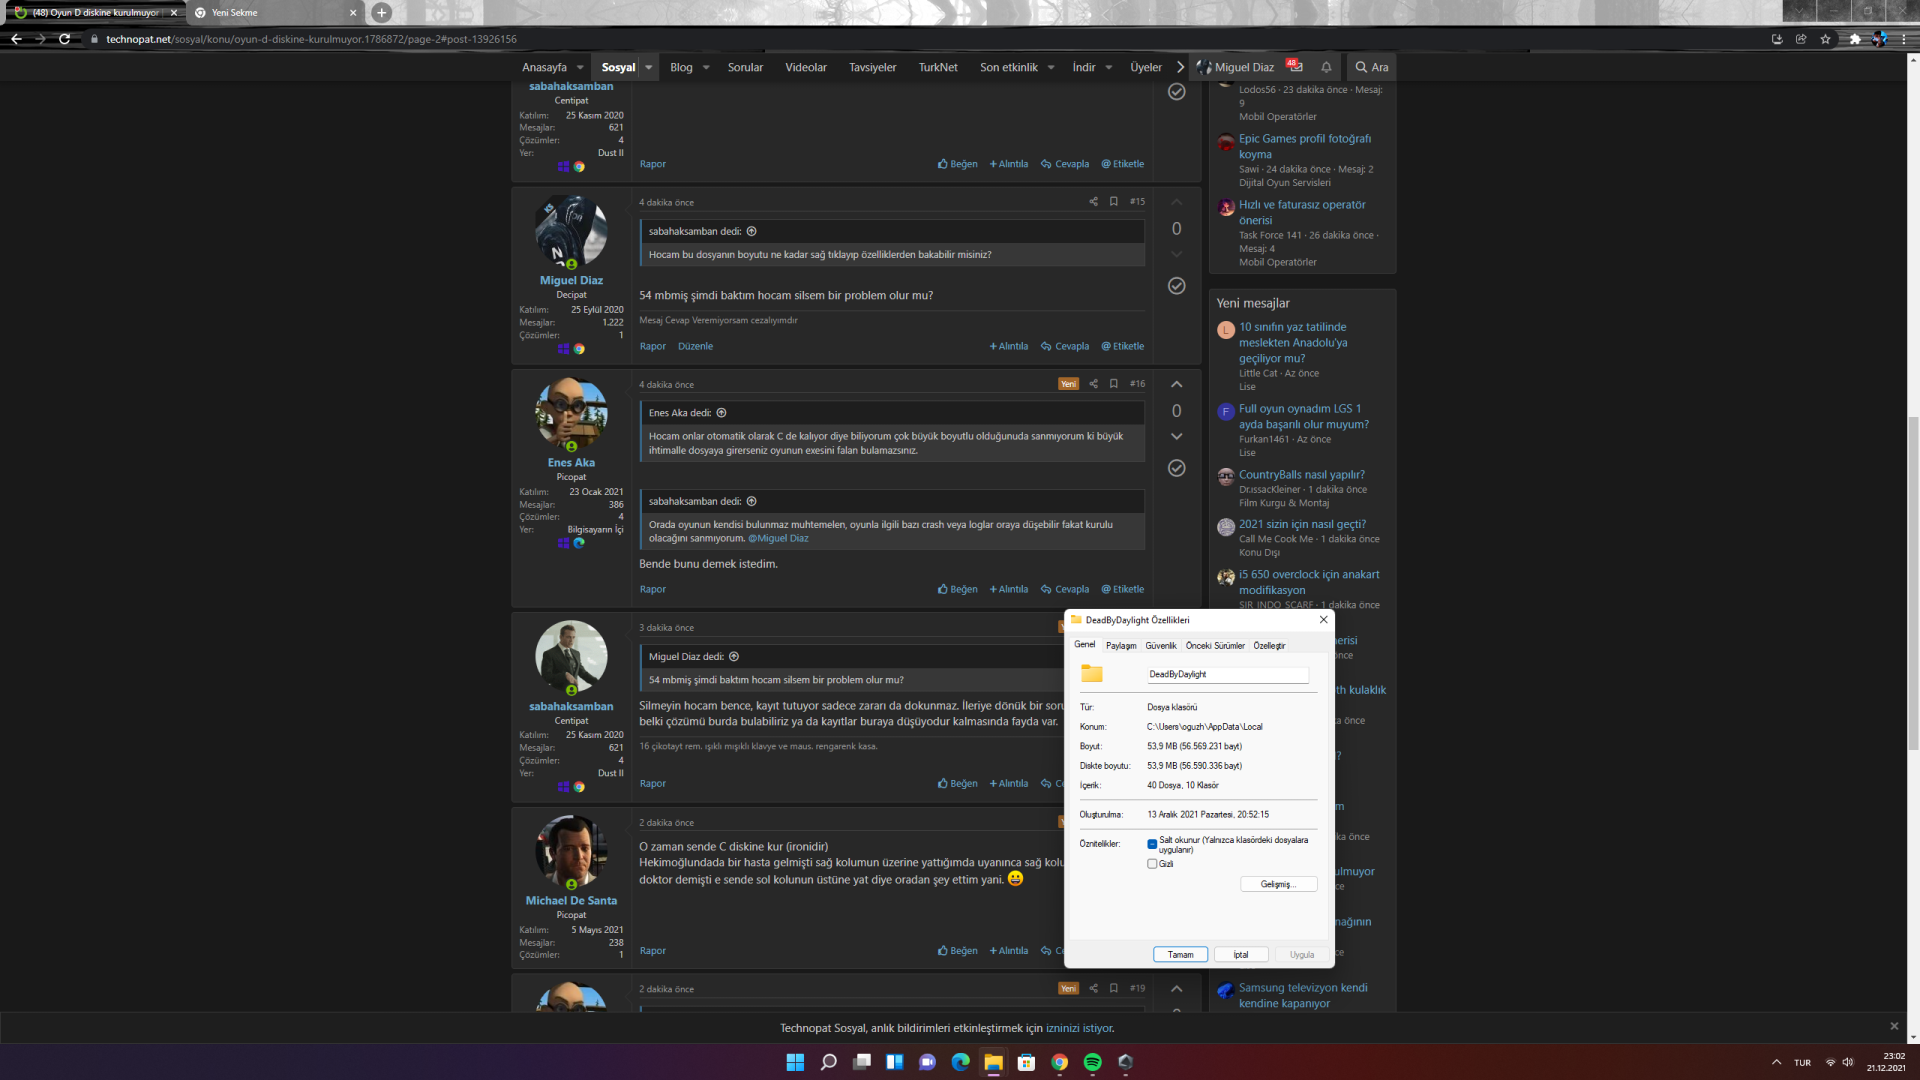Image resolution: width=1920 pixels, height=1080 pixels.
Task: Enable the 'Gizli' hidden checkbox
Action: pos(1152,864)
